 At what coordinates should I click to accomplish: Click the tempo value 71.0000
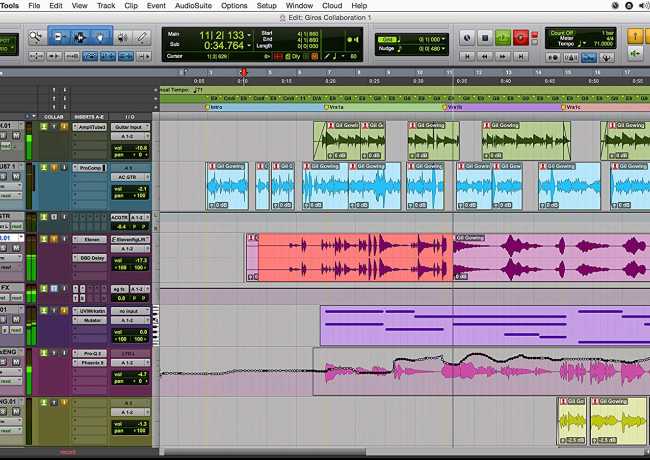coord(603,44)
